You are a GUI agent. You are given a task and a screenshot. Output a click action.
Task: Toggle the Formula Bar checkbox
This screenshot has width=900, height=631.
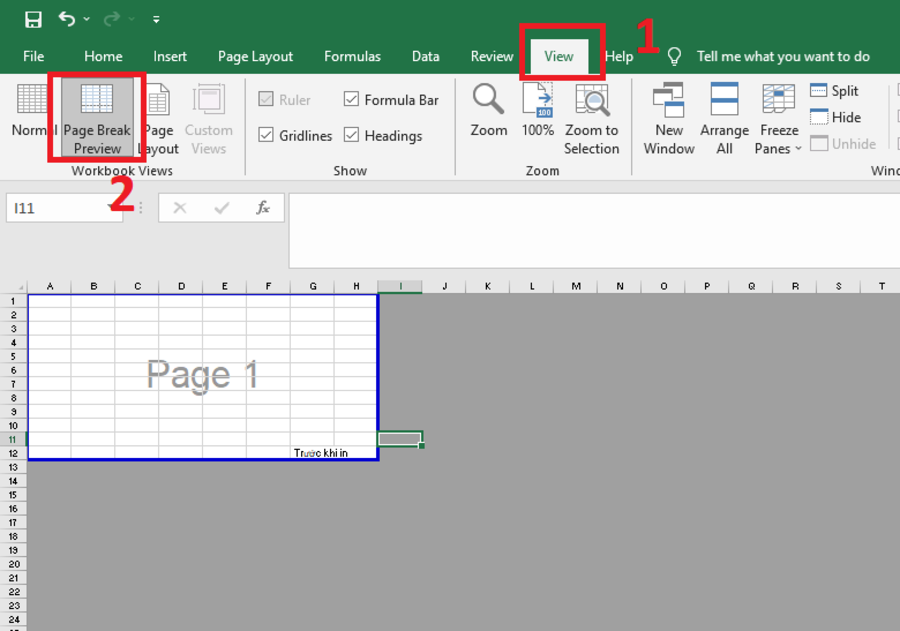click(351, 99)
